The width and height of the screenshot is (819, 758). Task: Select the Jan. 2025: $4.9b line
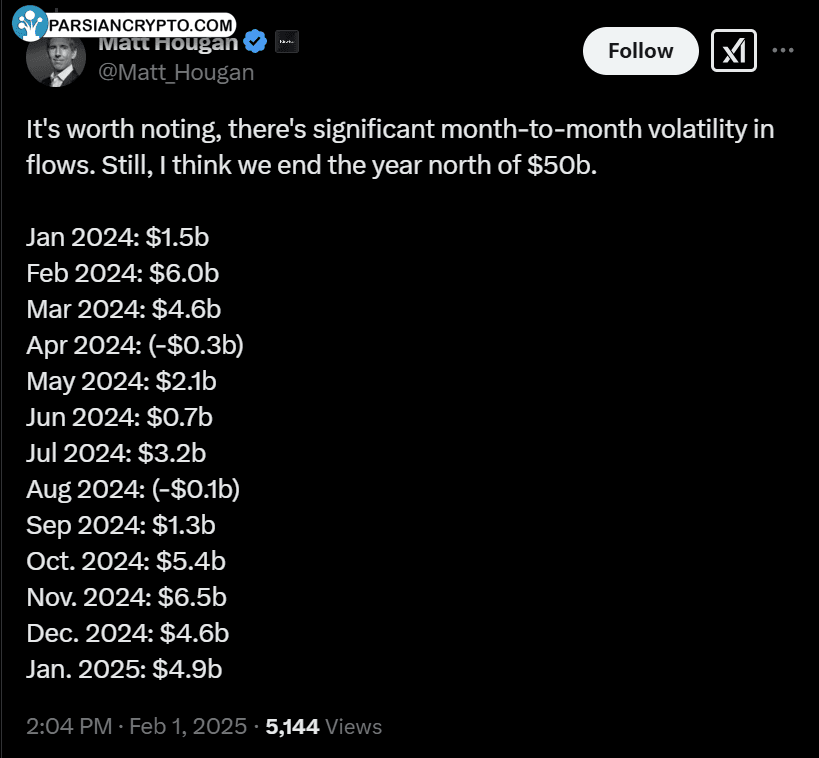124,669
